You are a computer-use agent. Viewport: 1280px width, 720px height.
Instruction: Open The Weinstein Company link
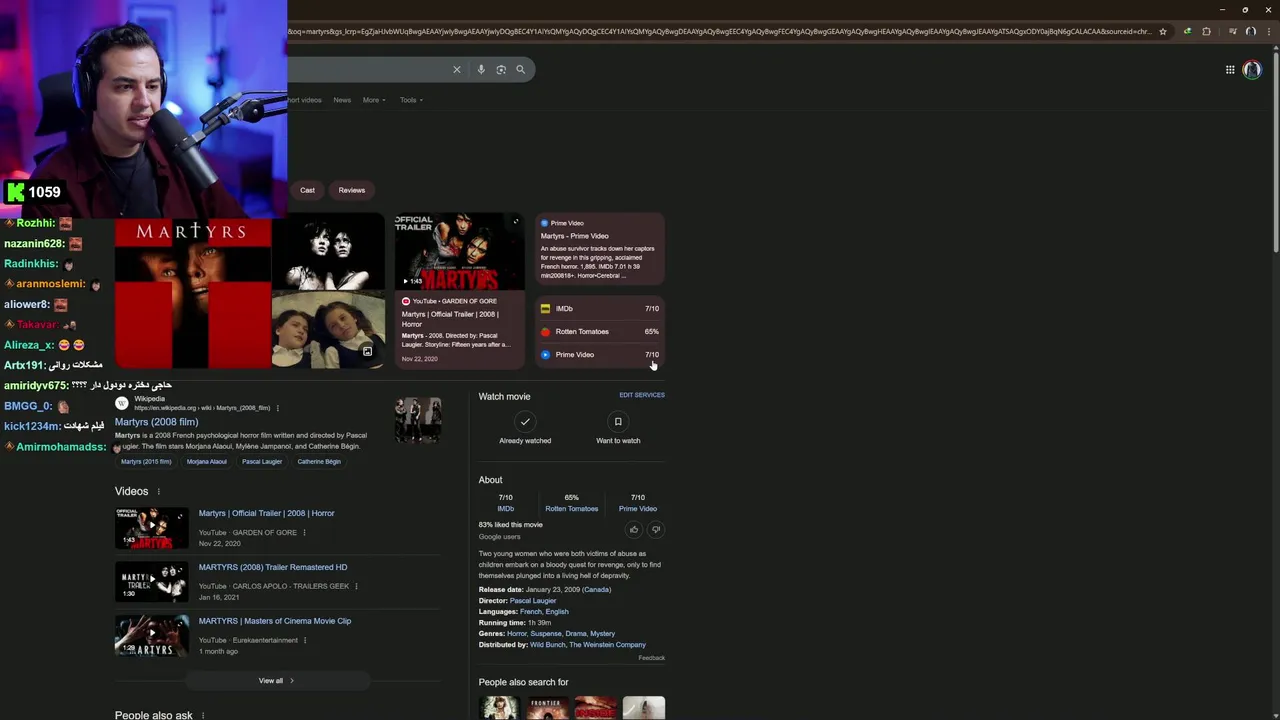(608, 645)
